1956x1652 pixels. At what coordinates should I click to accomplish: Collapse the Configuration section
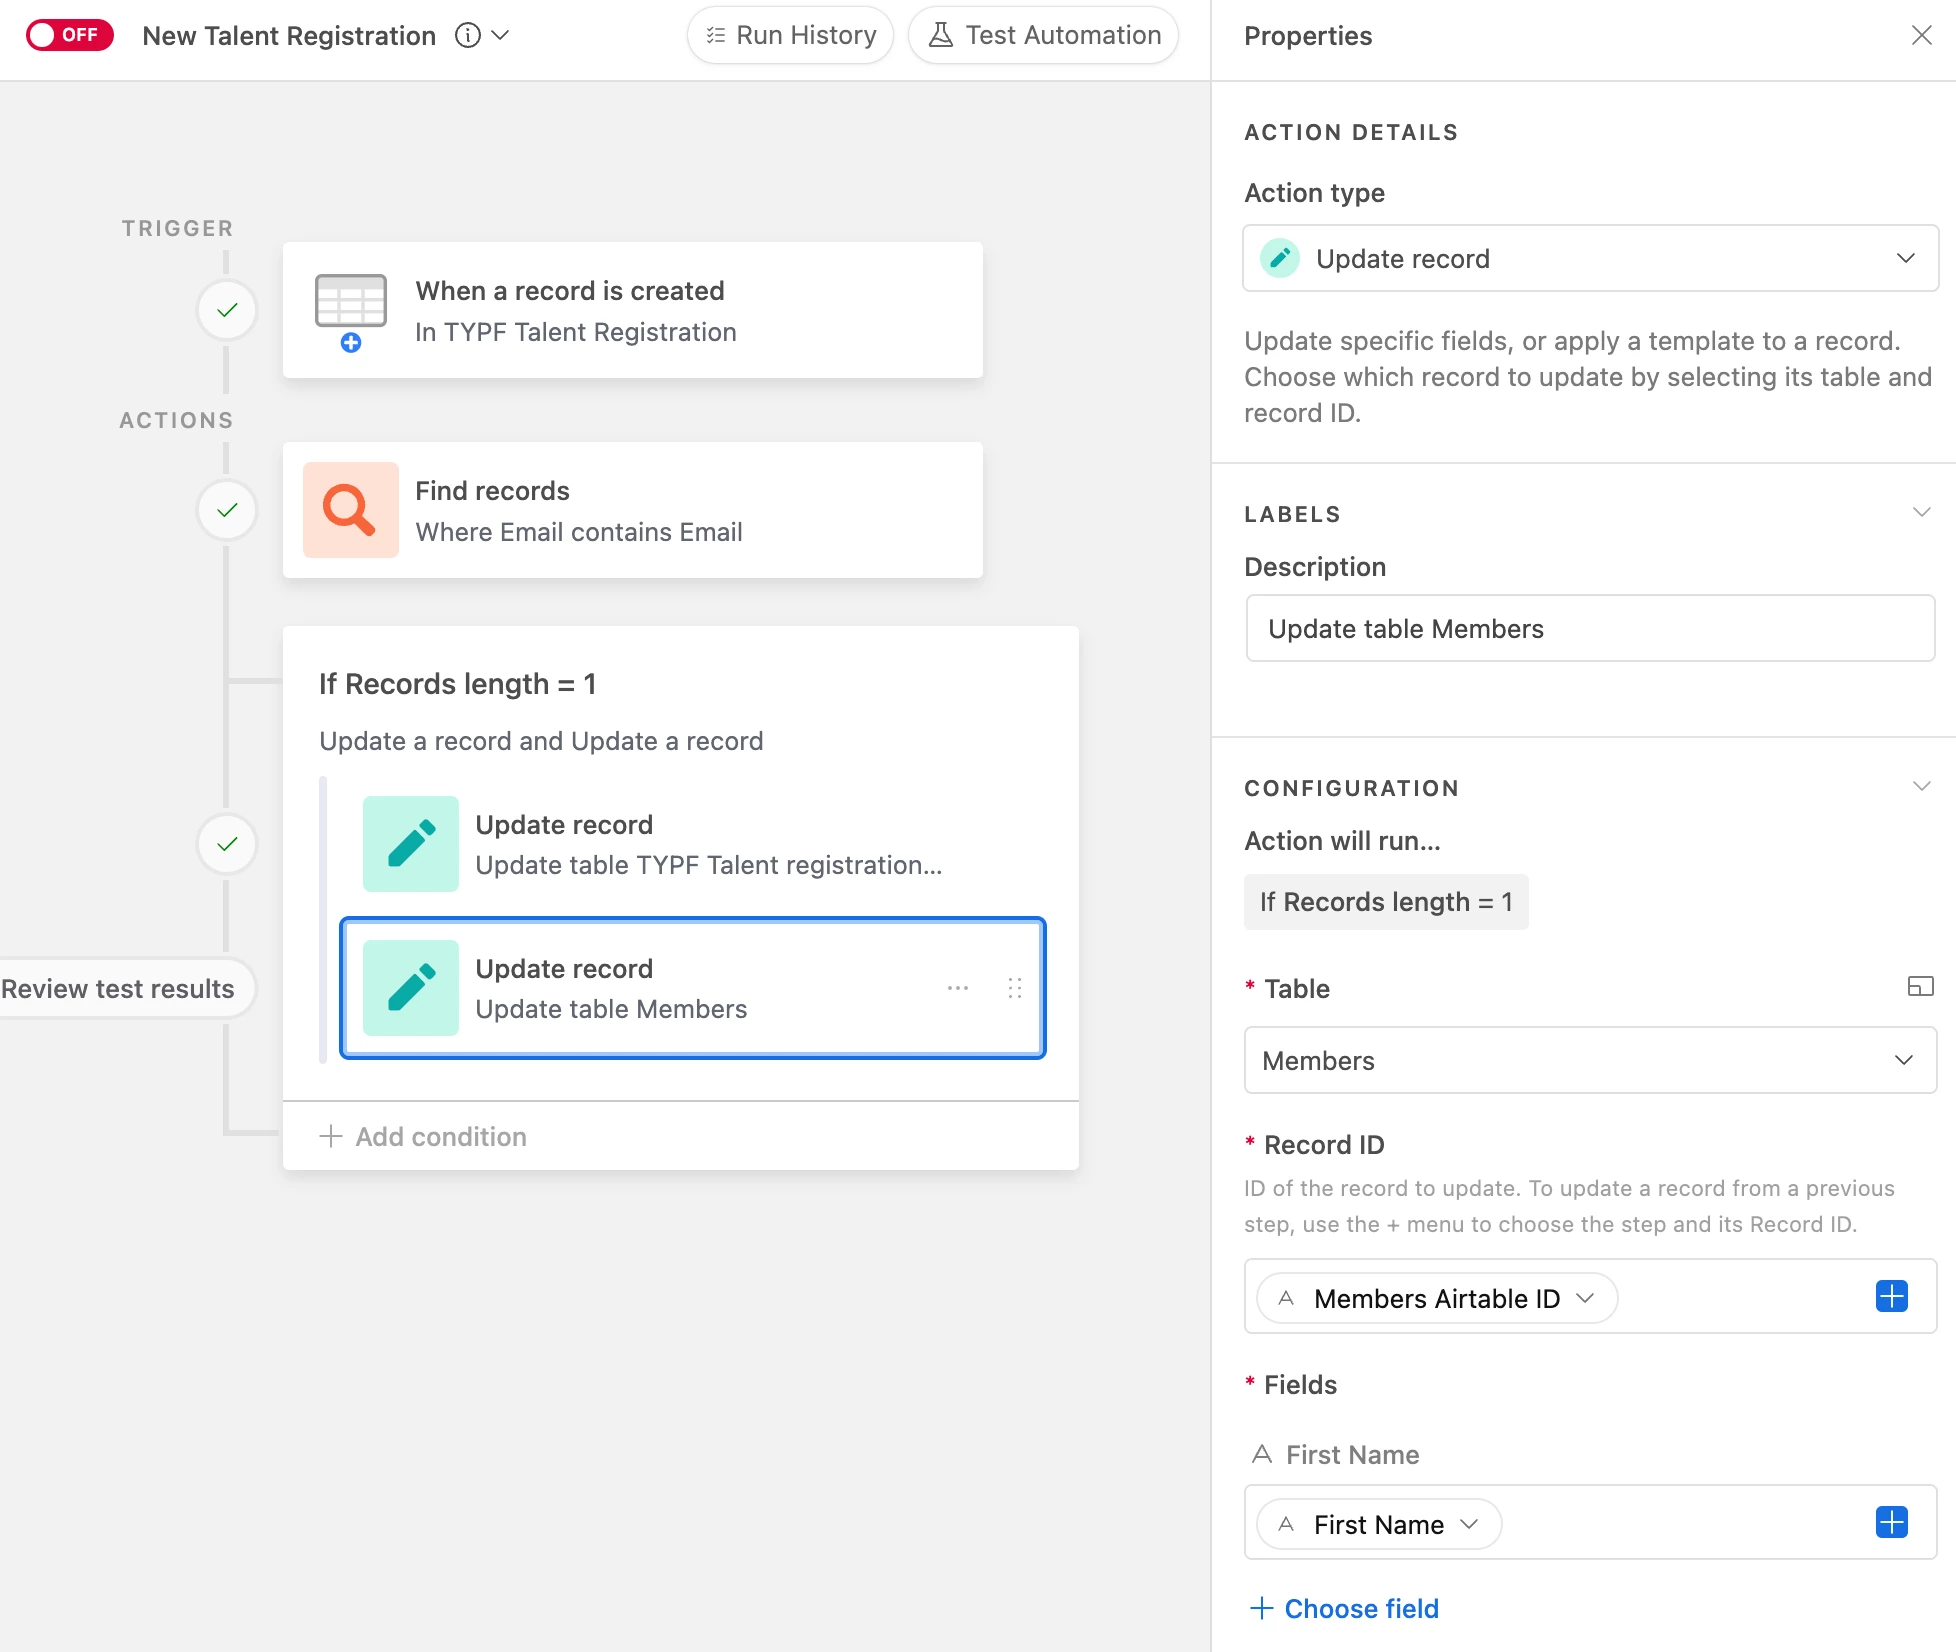1921,786
